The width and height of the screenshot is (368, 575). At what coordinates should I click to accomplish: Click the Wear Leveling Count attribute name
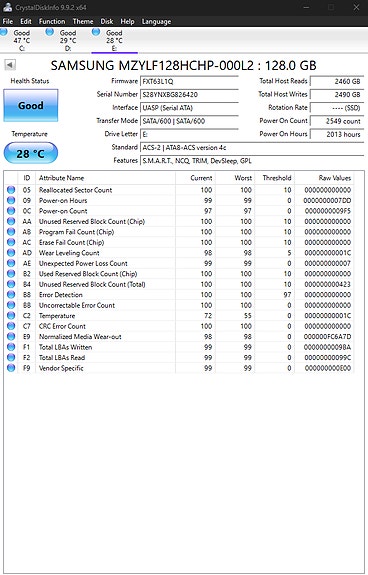tap(69, 253)
